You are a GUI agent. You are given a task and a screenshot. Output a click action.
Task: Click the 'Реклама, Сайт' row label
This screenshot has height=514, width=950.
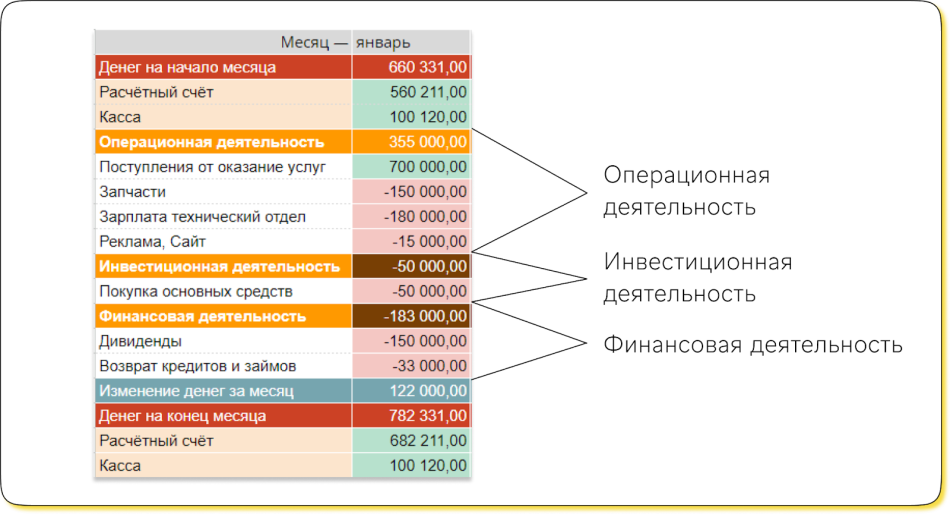point(224,241)
